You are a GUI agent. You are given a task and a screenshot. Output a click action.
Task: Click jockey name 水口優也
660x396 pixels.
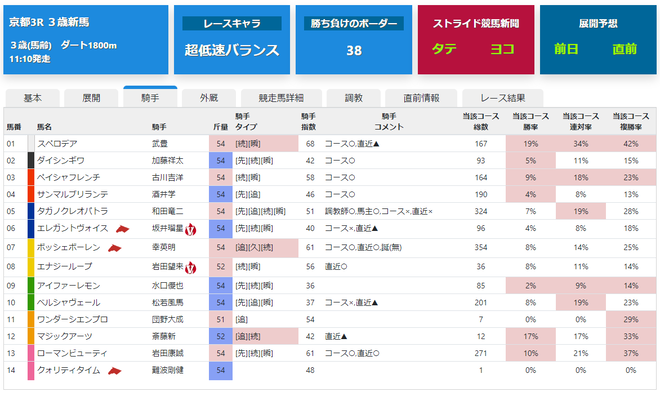168,286
